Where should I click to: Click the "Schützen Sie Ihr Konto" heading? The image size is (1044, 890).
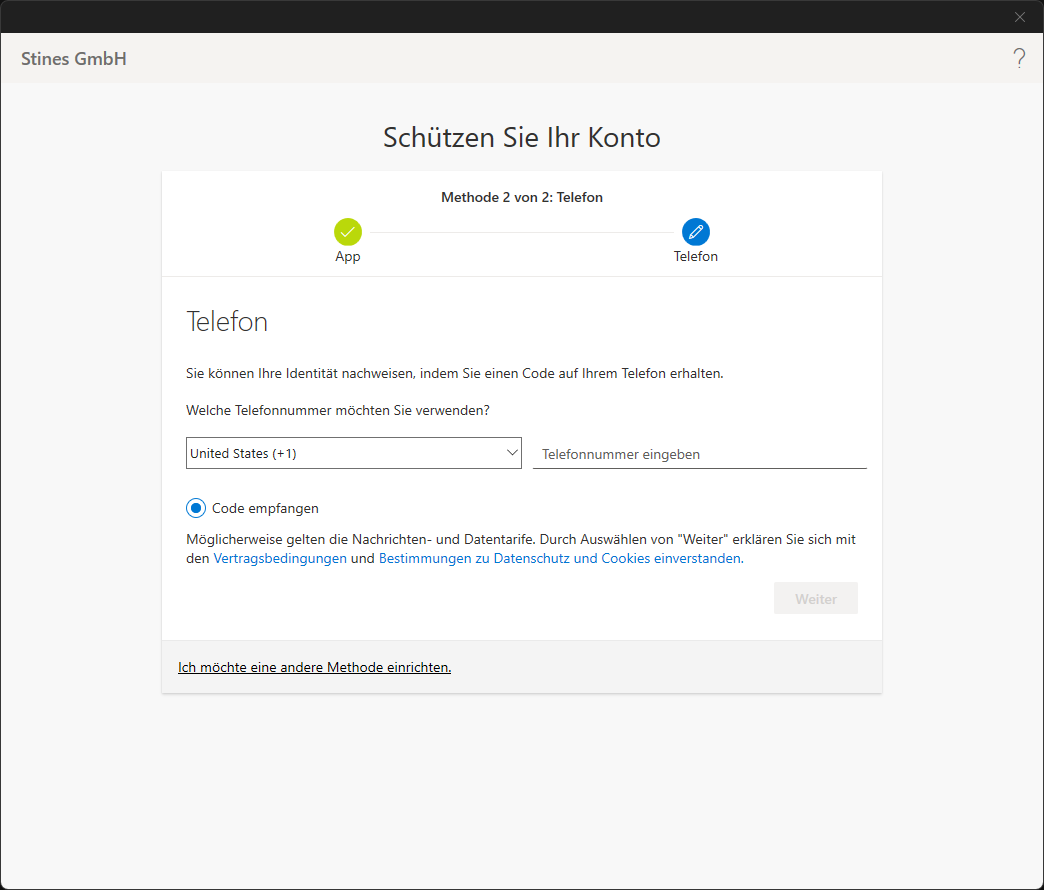(x=522, y=137)
